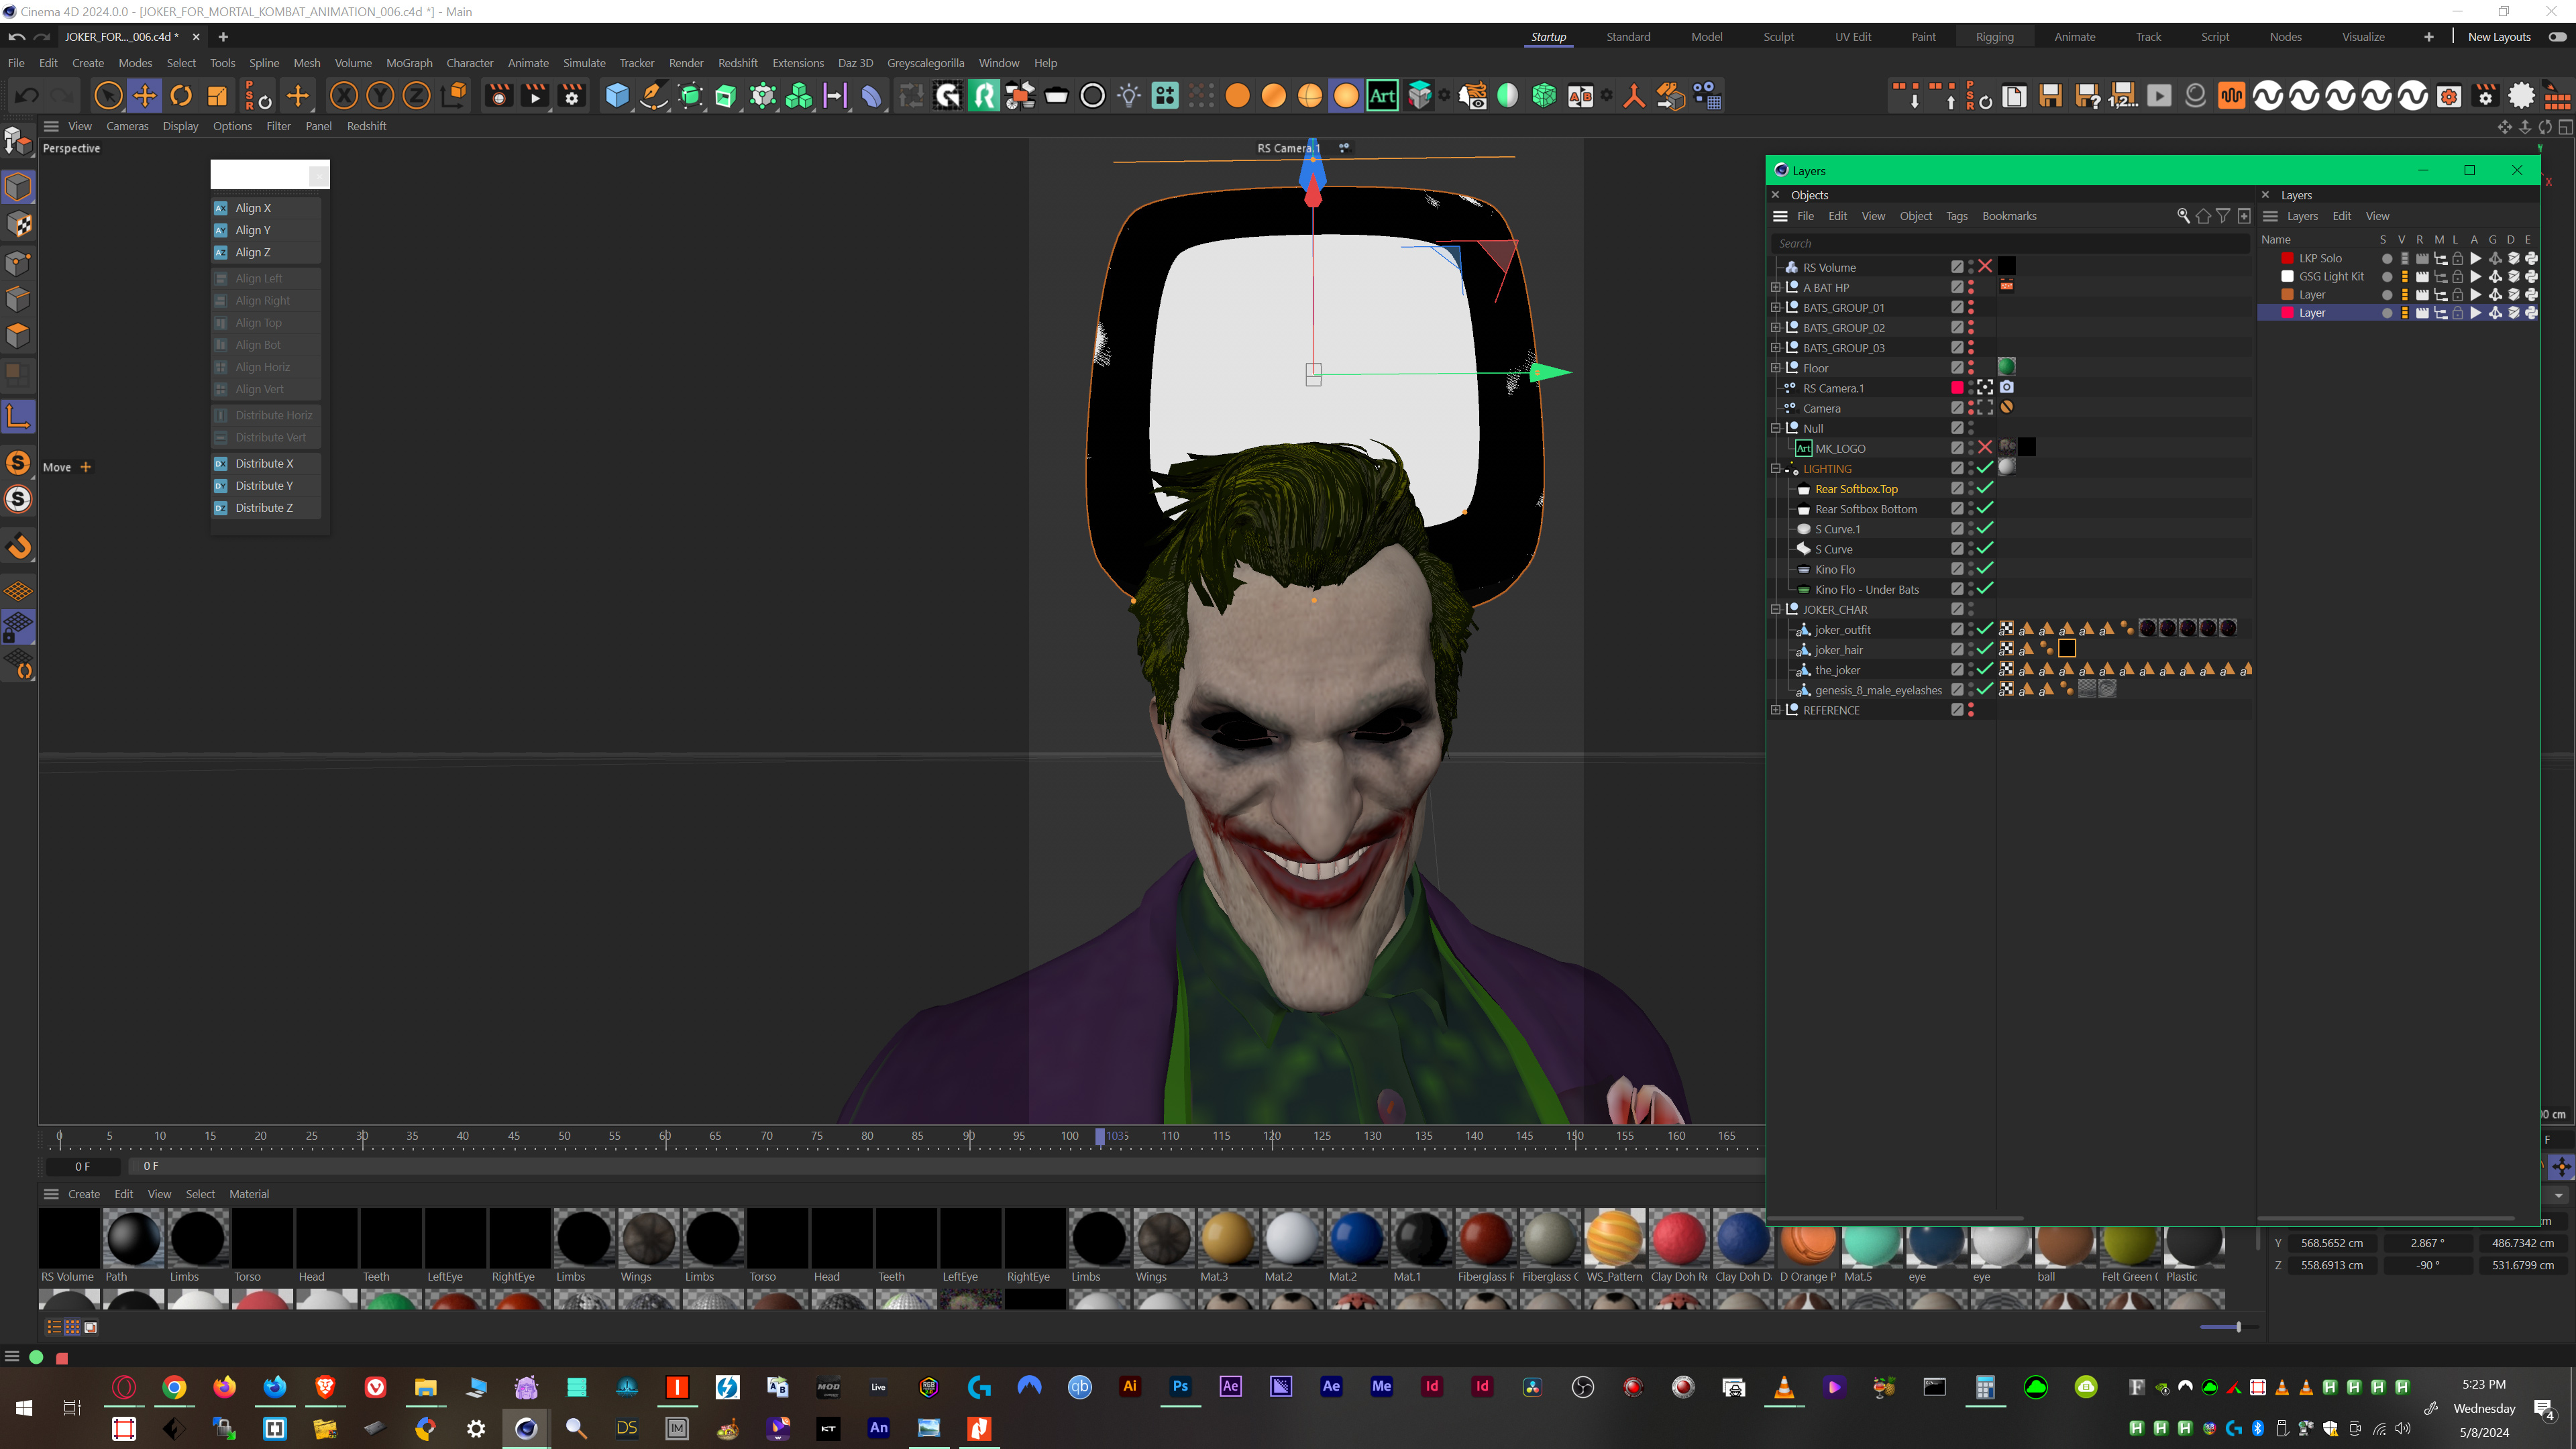Image resolution: width=2576 pixels, height=1449 pixels.
Task: Click the Extrude generator icon
Action: (726, 96)
